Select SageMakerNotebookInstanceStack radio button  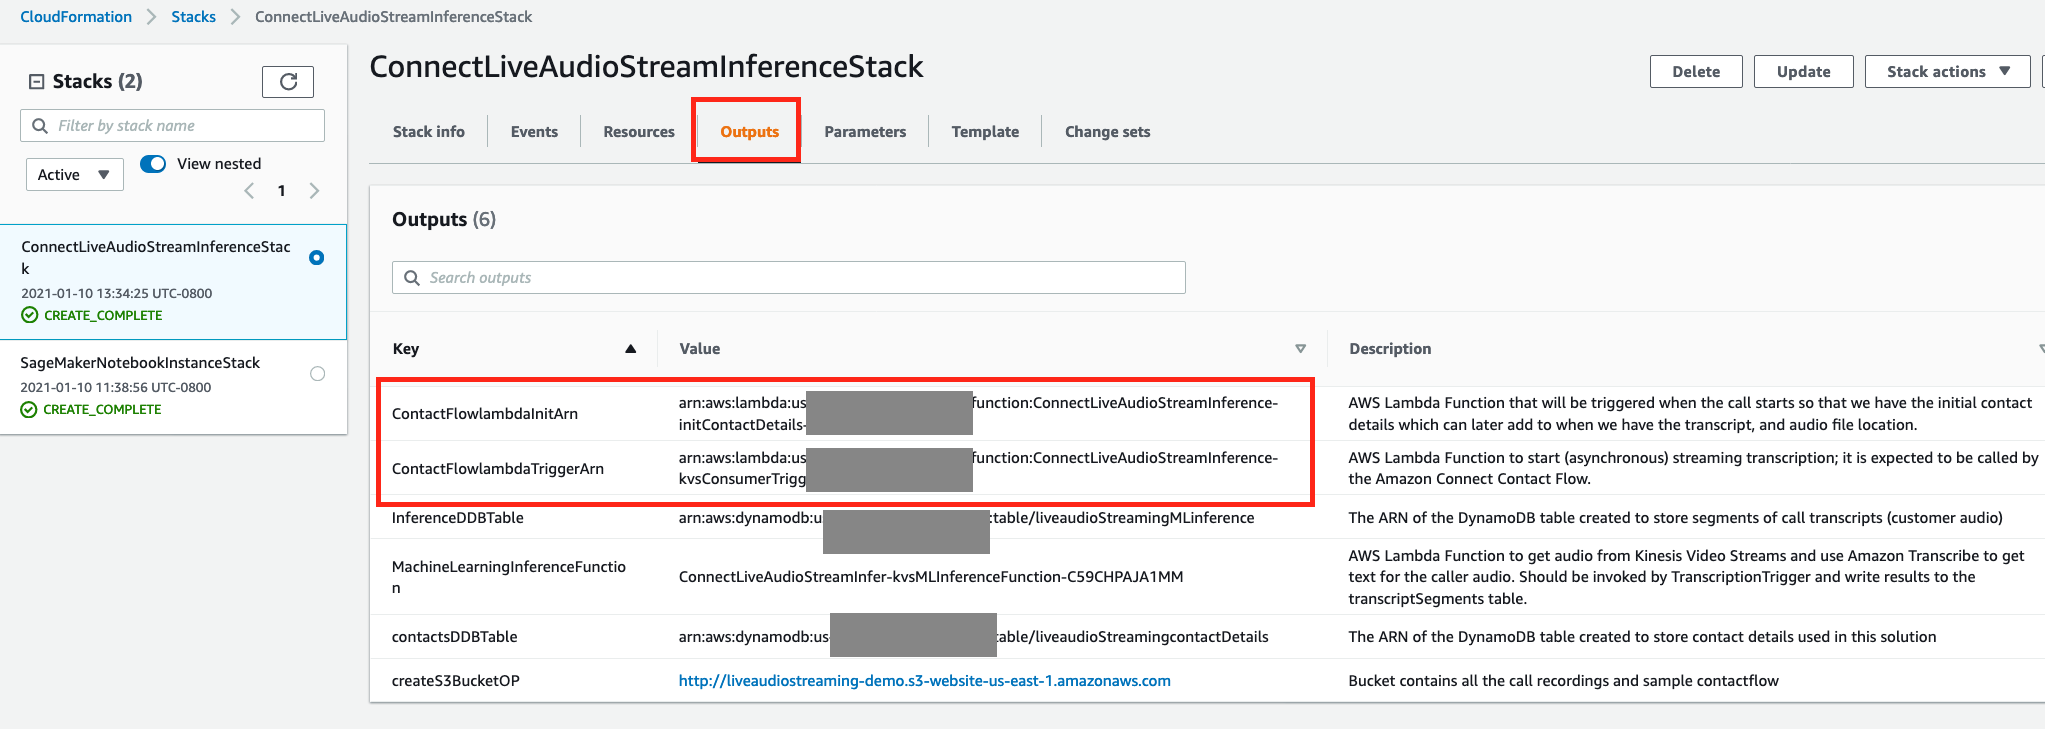(x=318, y=374)
